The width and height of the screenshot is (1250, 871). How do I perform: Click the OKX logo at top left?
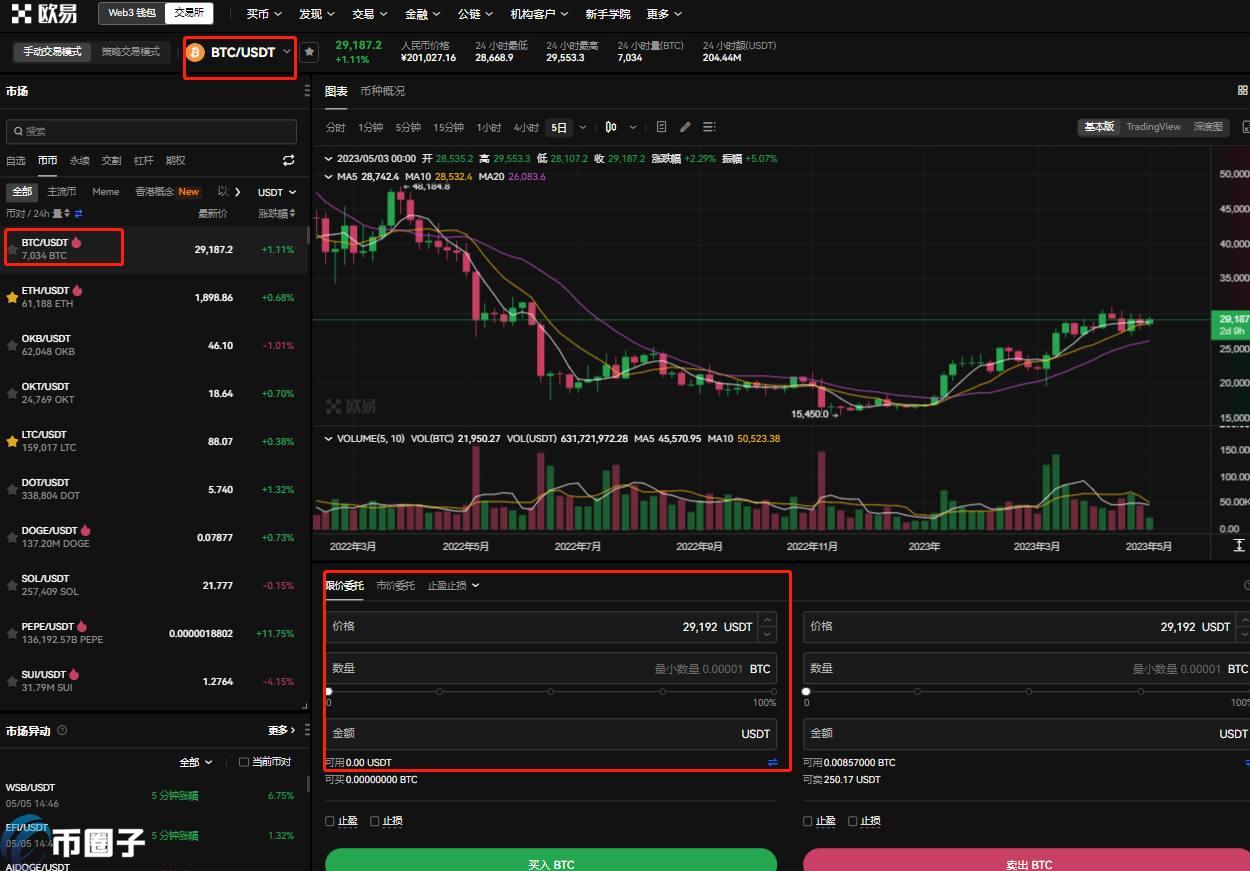click(44, 14)
